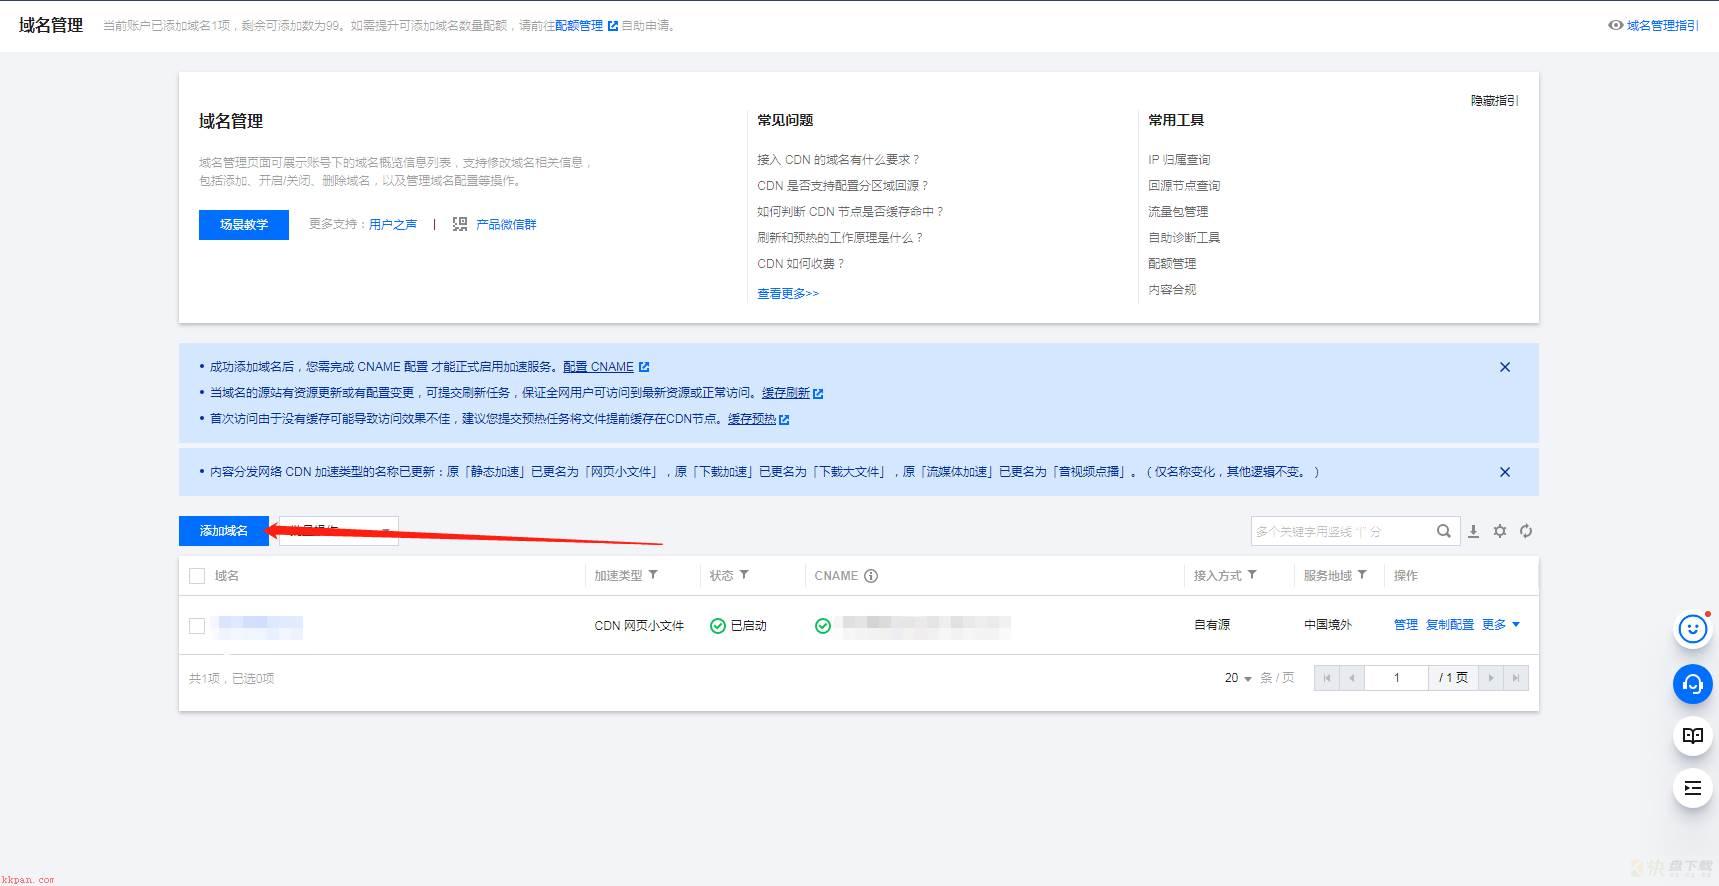Click the QR code icon beside 产品微信群
Viewport: 1719px width, 886px height.
[x=460, y=225]
